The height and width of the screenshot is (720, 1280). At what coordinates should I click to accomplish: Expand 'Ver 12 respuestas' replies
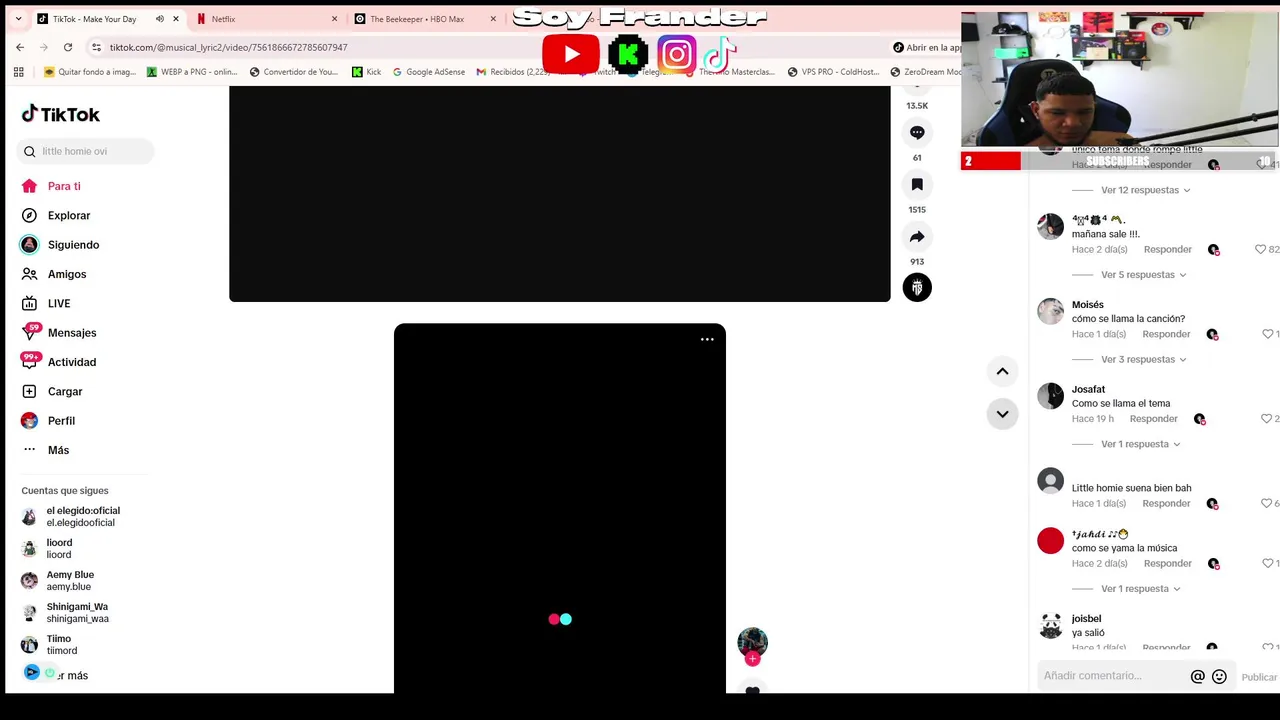(1145, 190)
